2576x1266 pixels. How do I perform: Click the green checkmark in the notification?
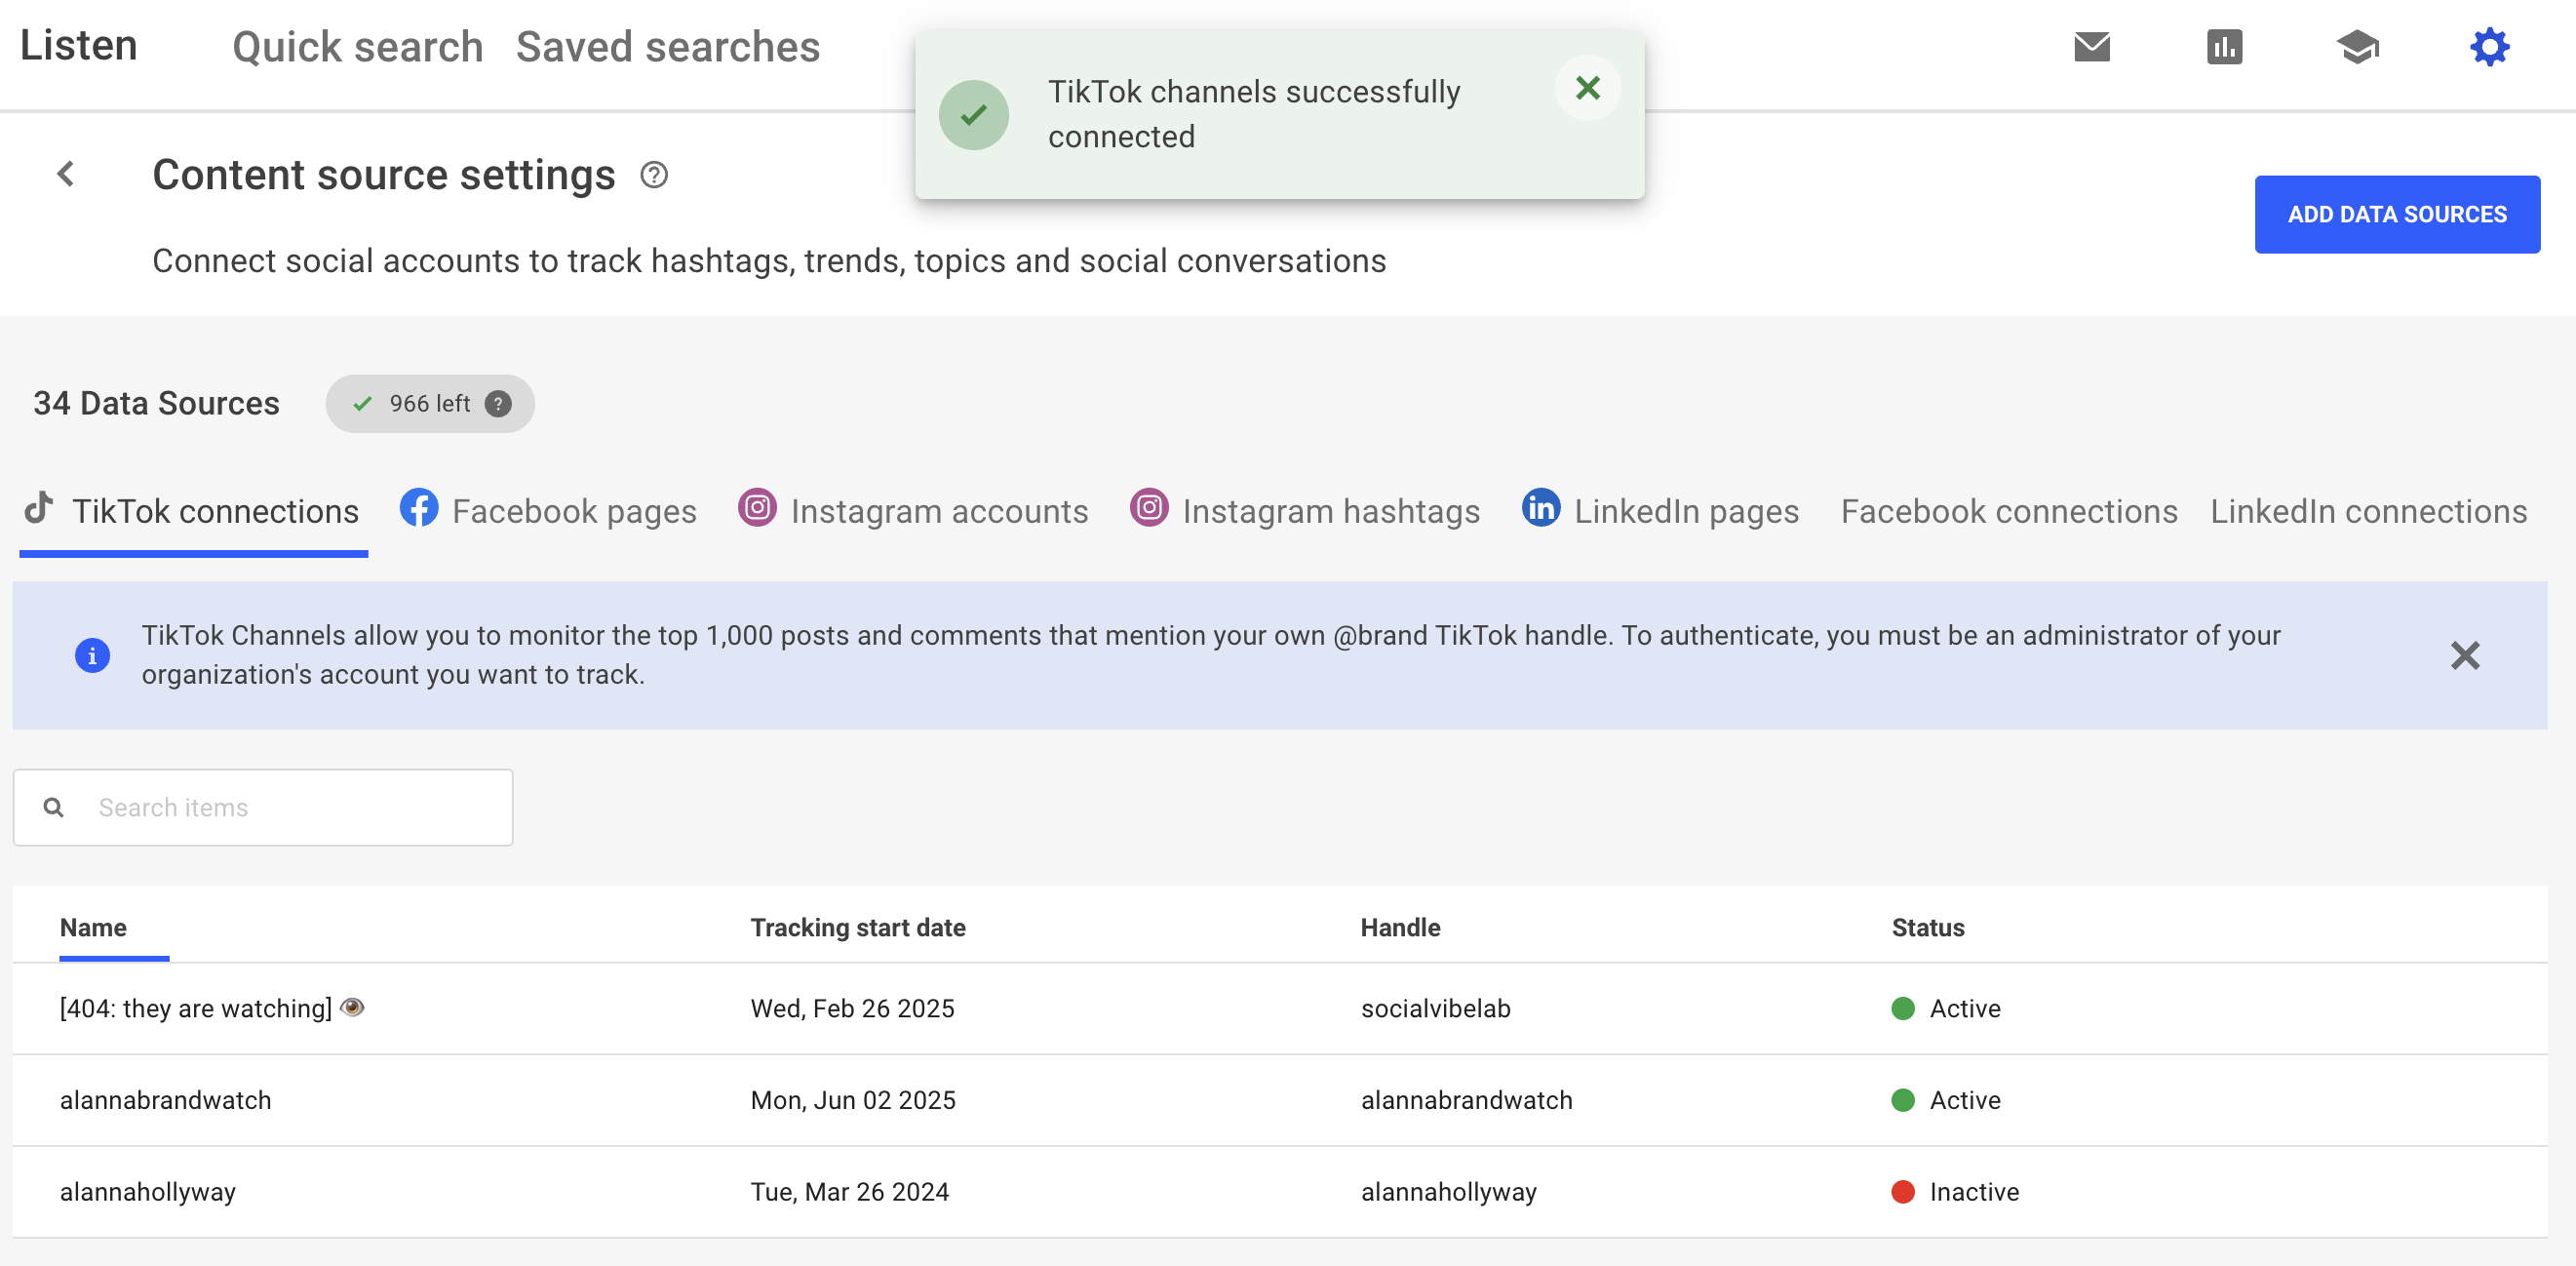click(x=973, y=115)
